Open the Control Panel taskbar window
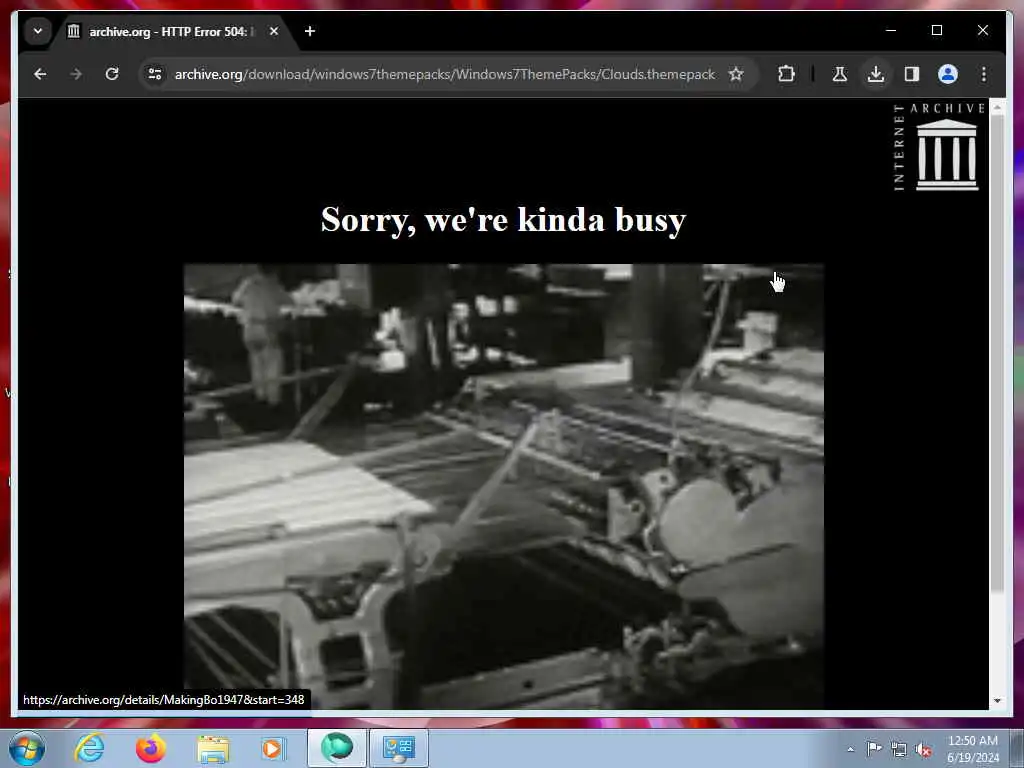 [x=399, y=748]
